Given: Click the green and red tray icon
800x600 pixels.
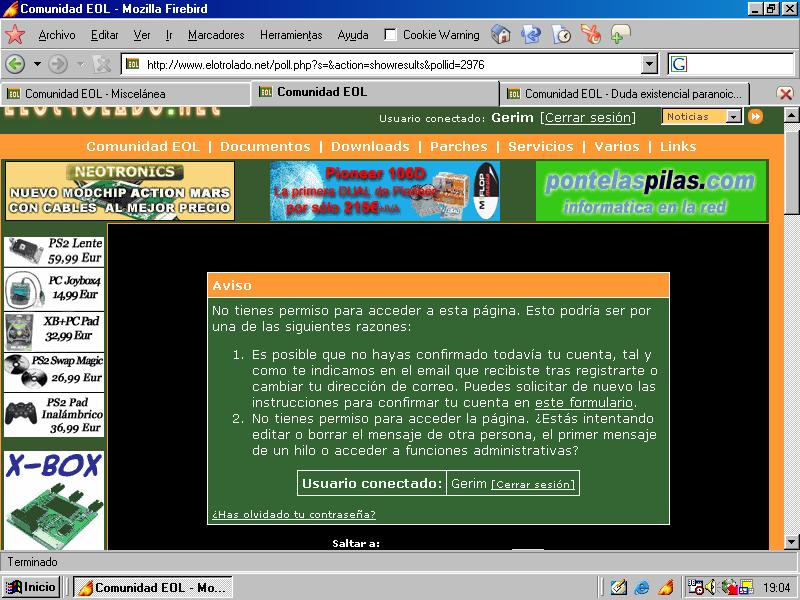Looking at the screenshot, I should pyautogui.click(x=729, y=587).
